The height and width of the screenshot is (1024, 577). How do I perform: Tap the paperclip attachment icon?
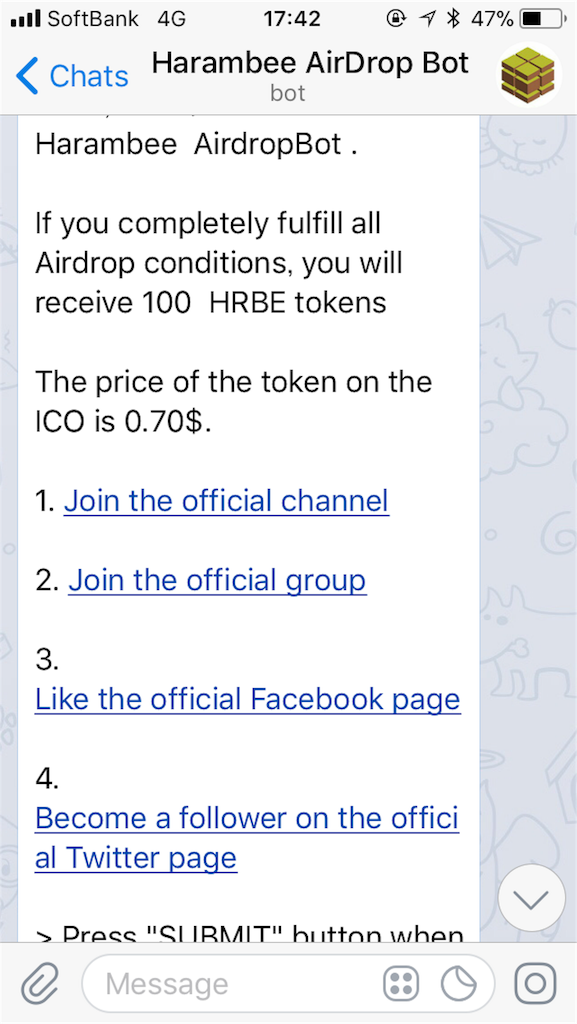point(40,984)
